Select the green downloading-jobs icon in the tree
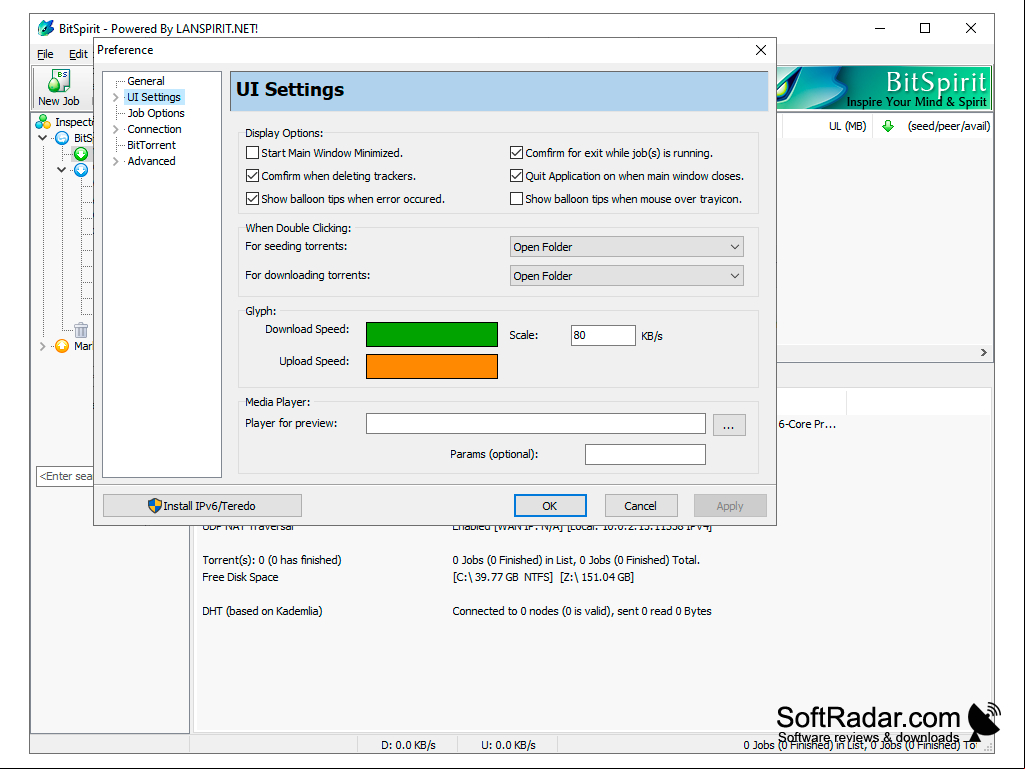The width and height of the screenshot is (1025, 769). coord(81,154)
